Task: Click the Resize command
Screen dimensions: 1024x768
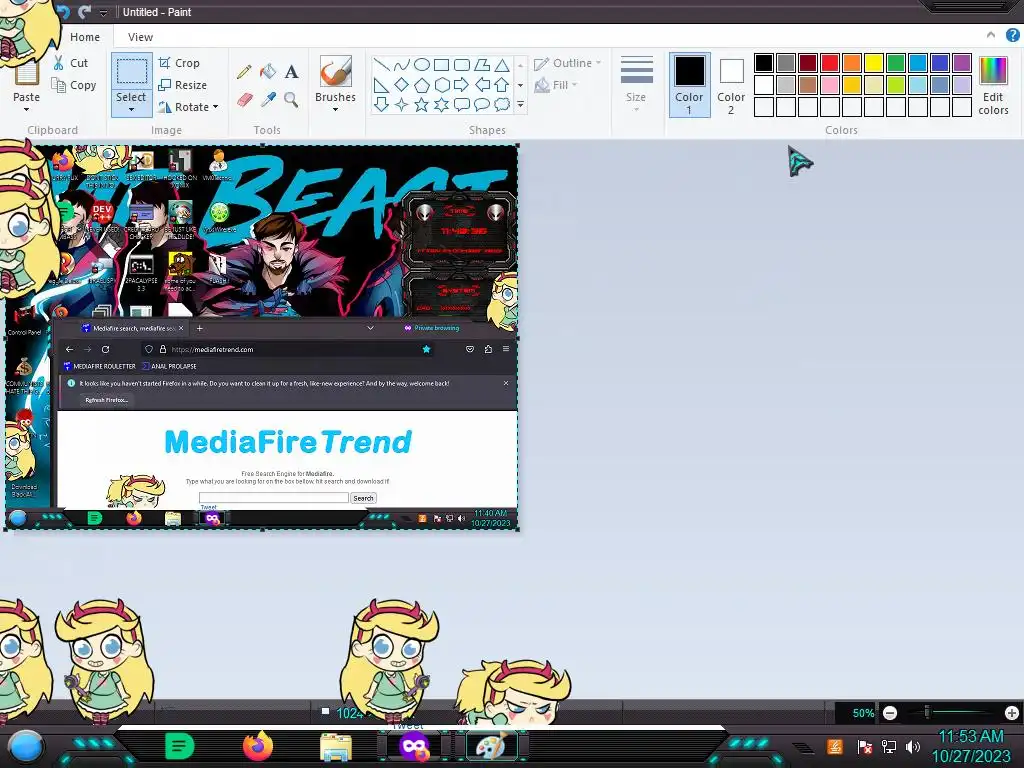Action: [x=183, y=86]
